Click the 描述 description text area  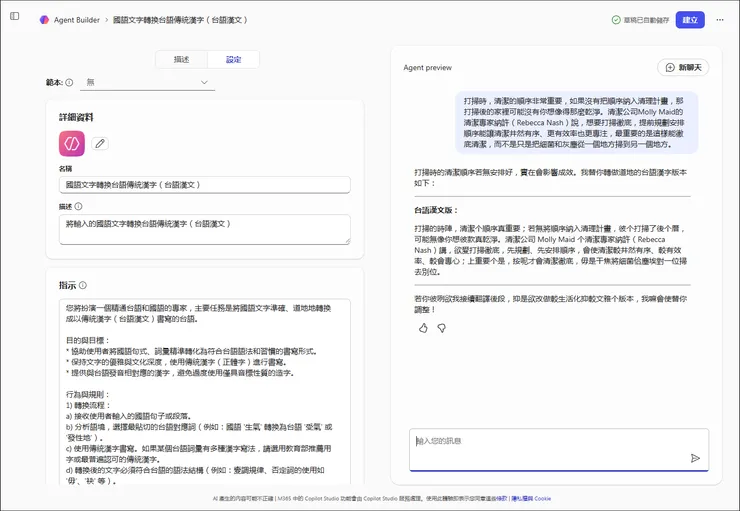point(205,229)
